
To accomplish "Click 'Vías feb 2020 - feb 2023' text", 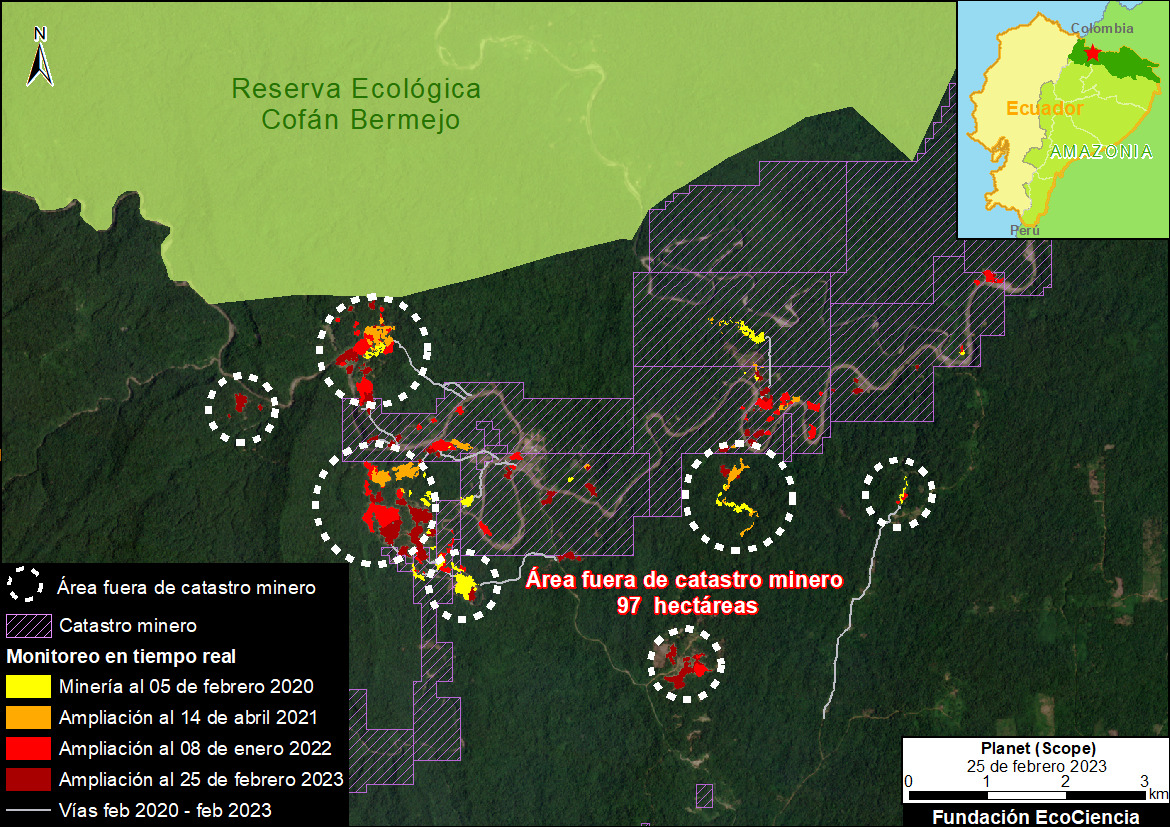I will [165, 811].
